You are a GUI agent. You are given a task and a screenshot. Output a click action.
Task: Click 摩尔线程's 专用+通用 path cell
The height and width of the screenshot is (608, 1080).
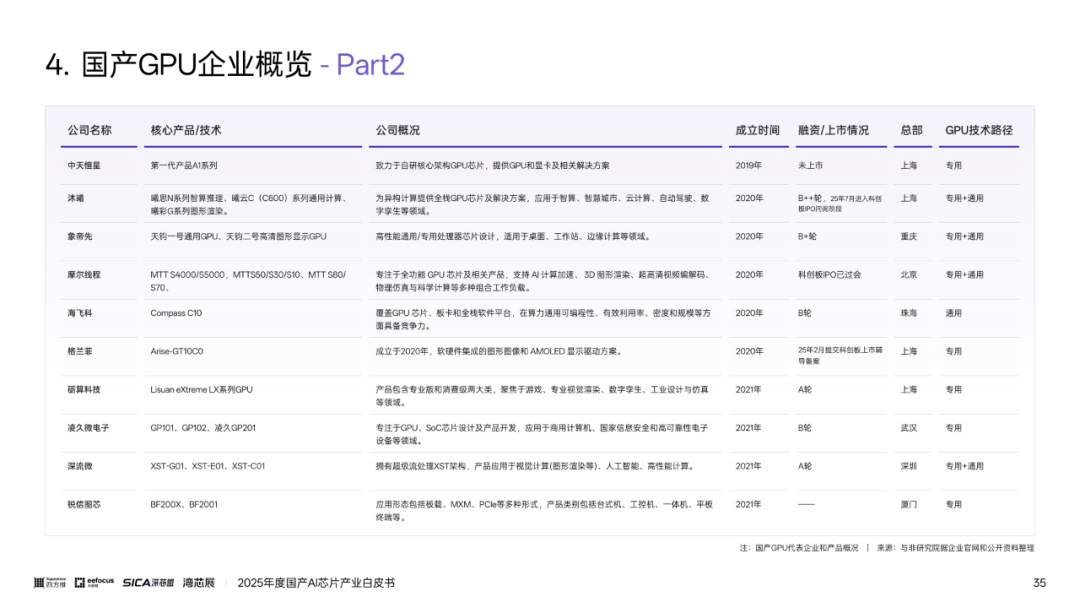(964, 275)
